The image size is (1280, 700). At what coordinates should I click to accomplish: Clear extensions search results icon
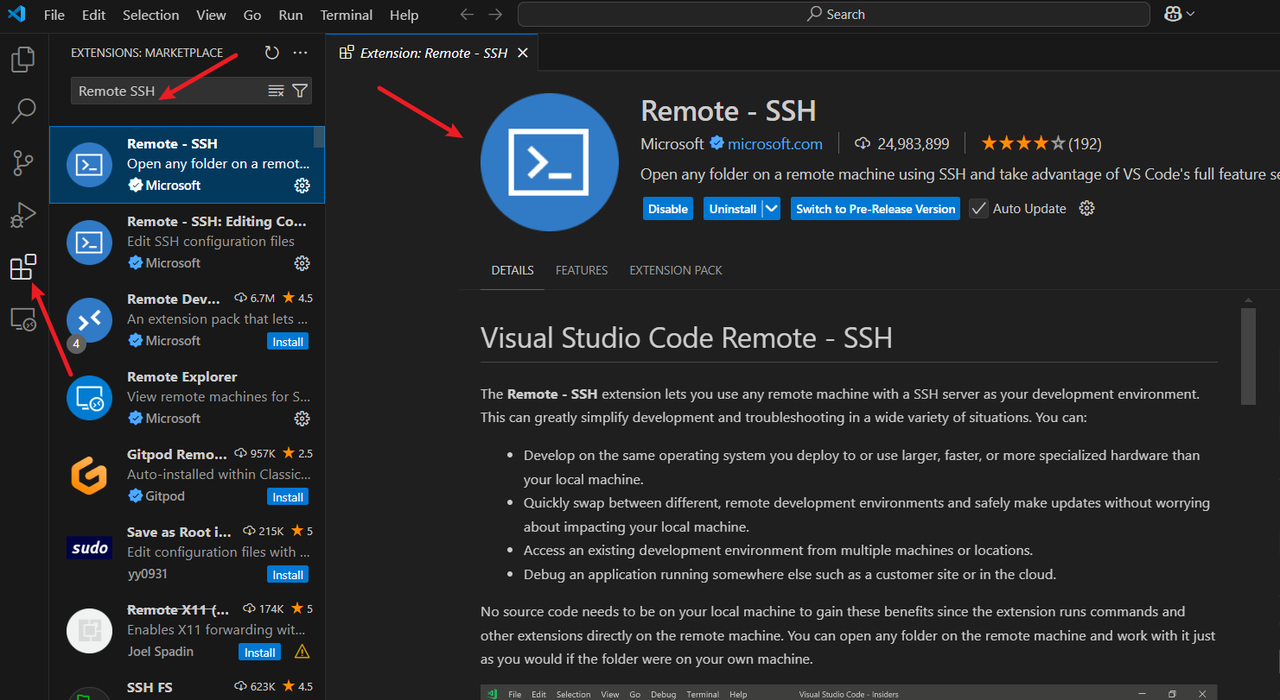[276, 91]
